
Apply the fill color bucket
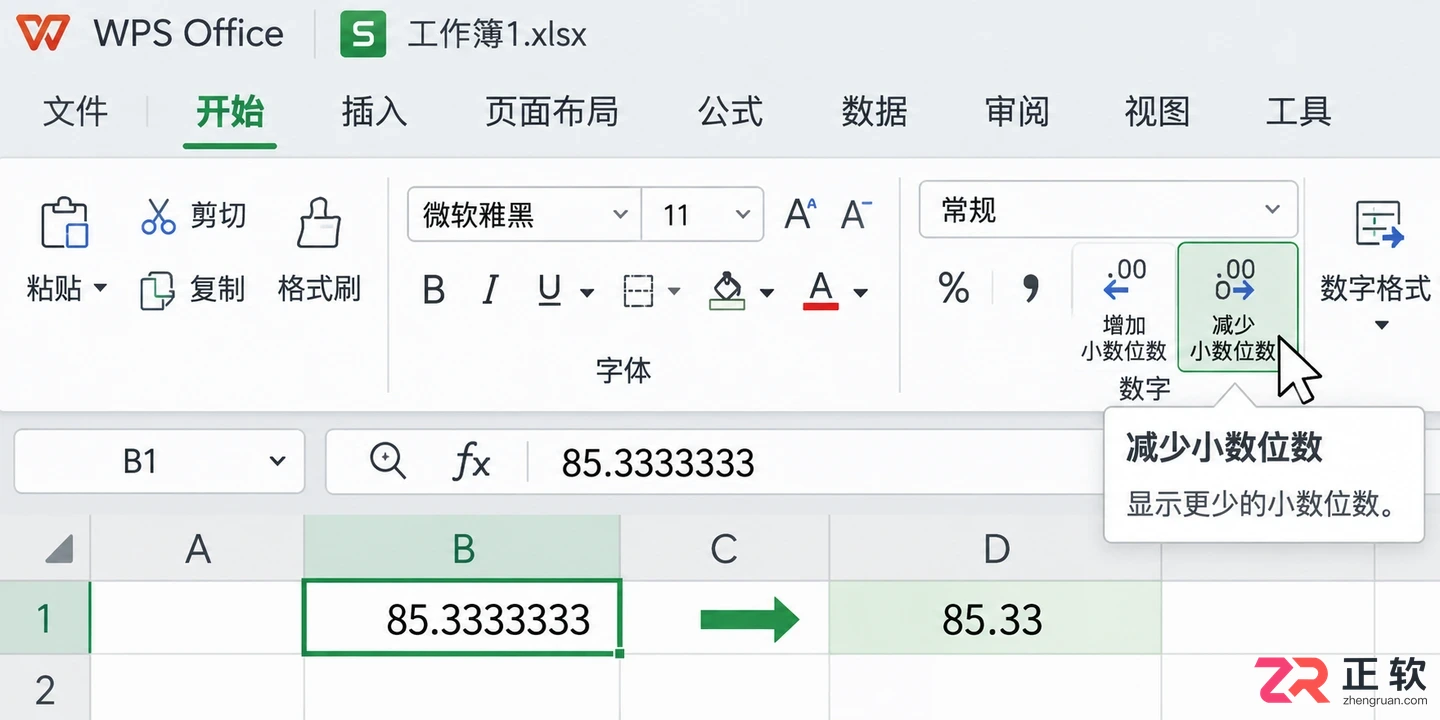click(x=728, y=291)
